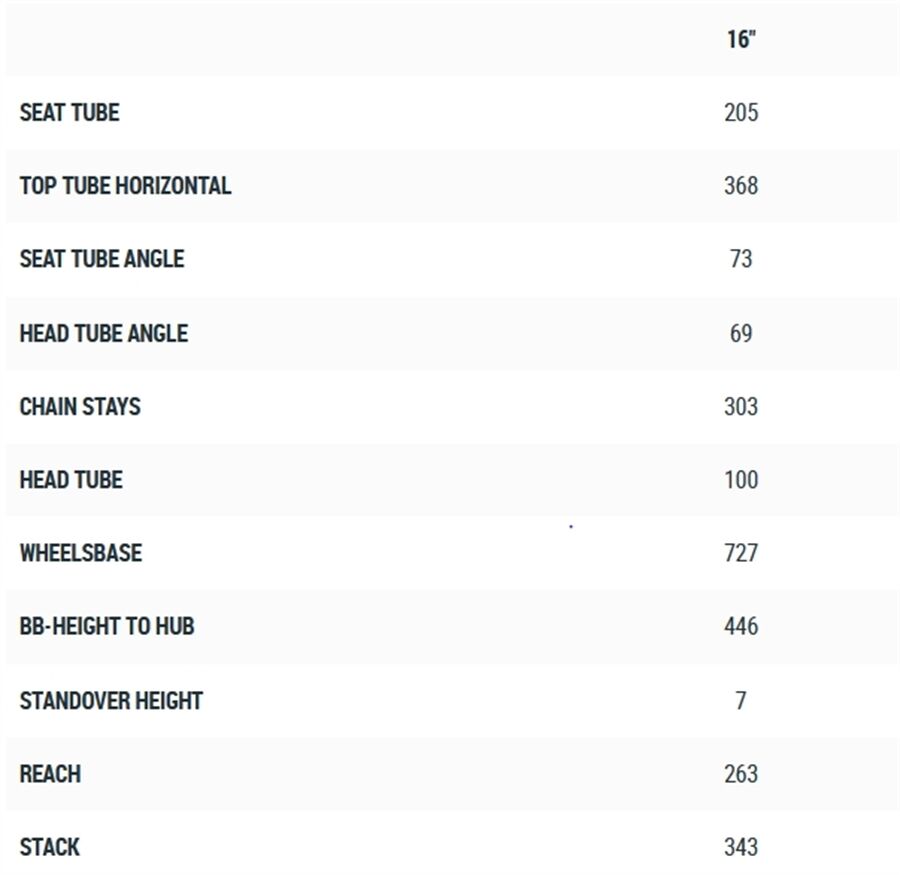Click the seat tube value 205
This screenshot has height=875, width=900.
point(741,112)
